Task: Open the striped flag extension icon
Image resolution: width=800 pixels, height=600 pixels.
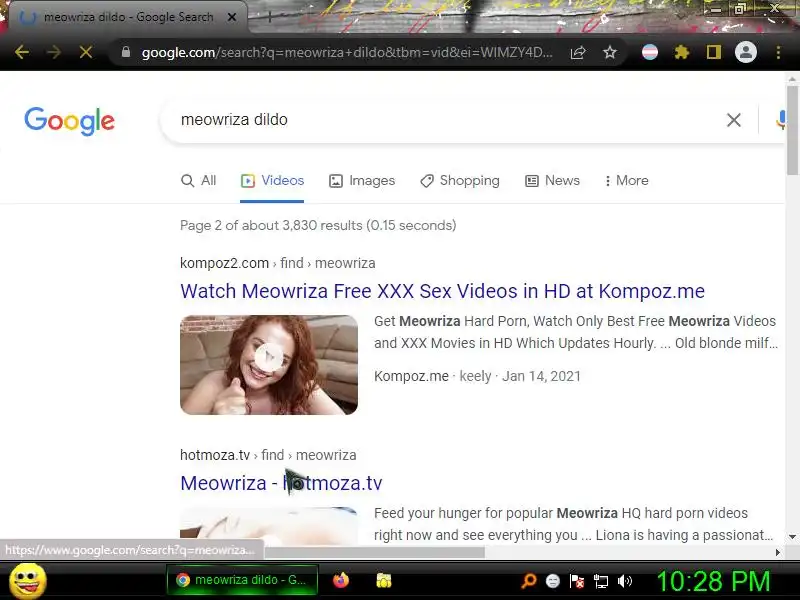Action: pyautogui.click(x=649, y=52)
